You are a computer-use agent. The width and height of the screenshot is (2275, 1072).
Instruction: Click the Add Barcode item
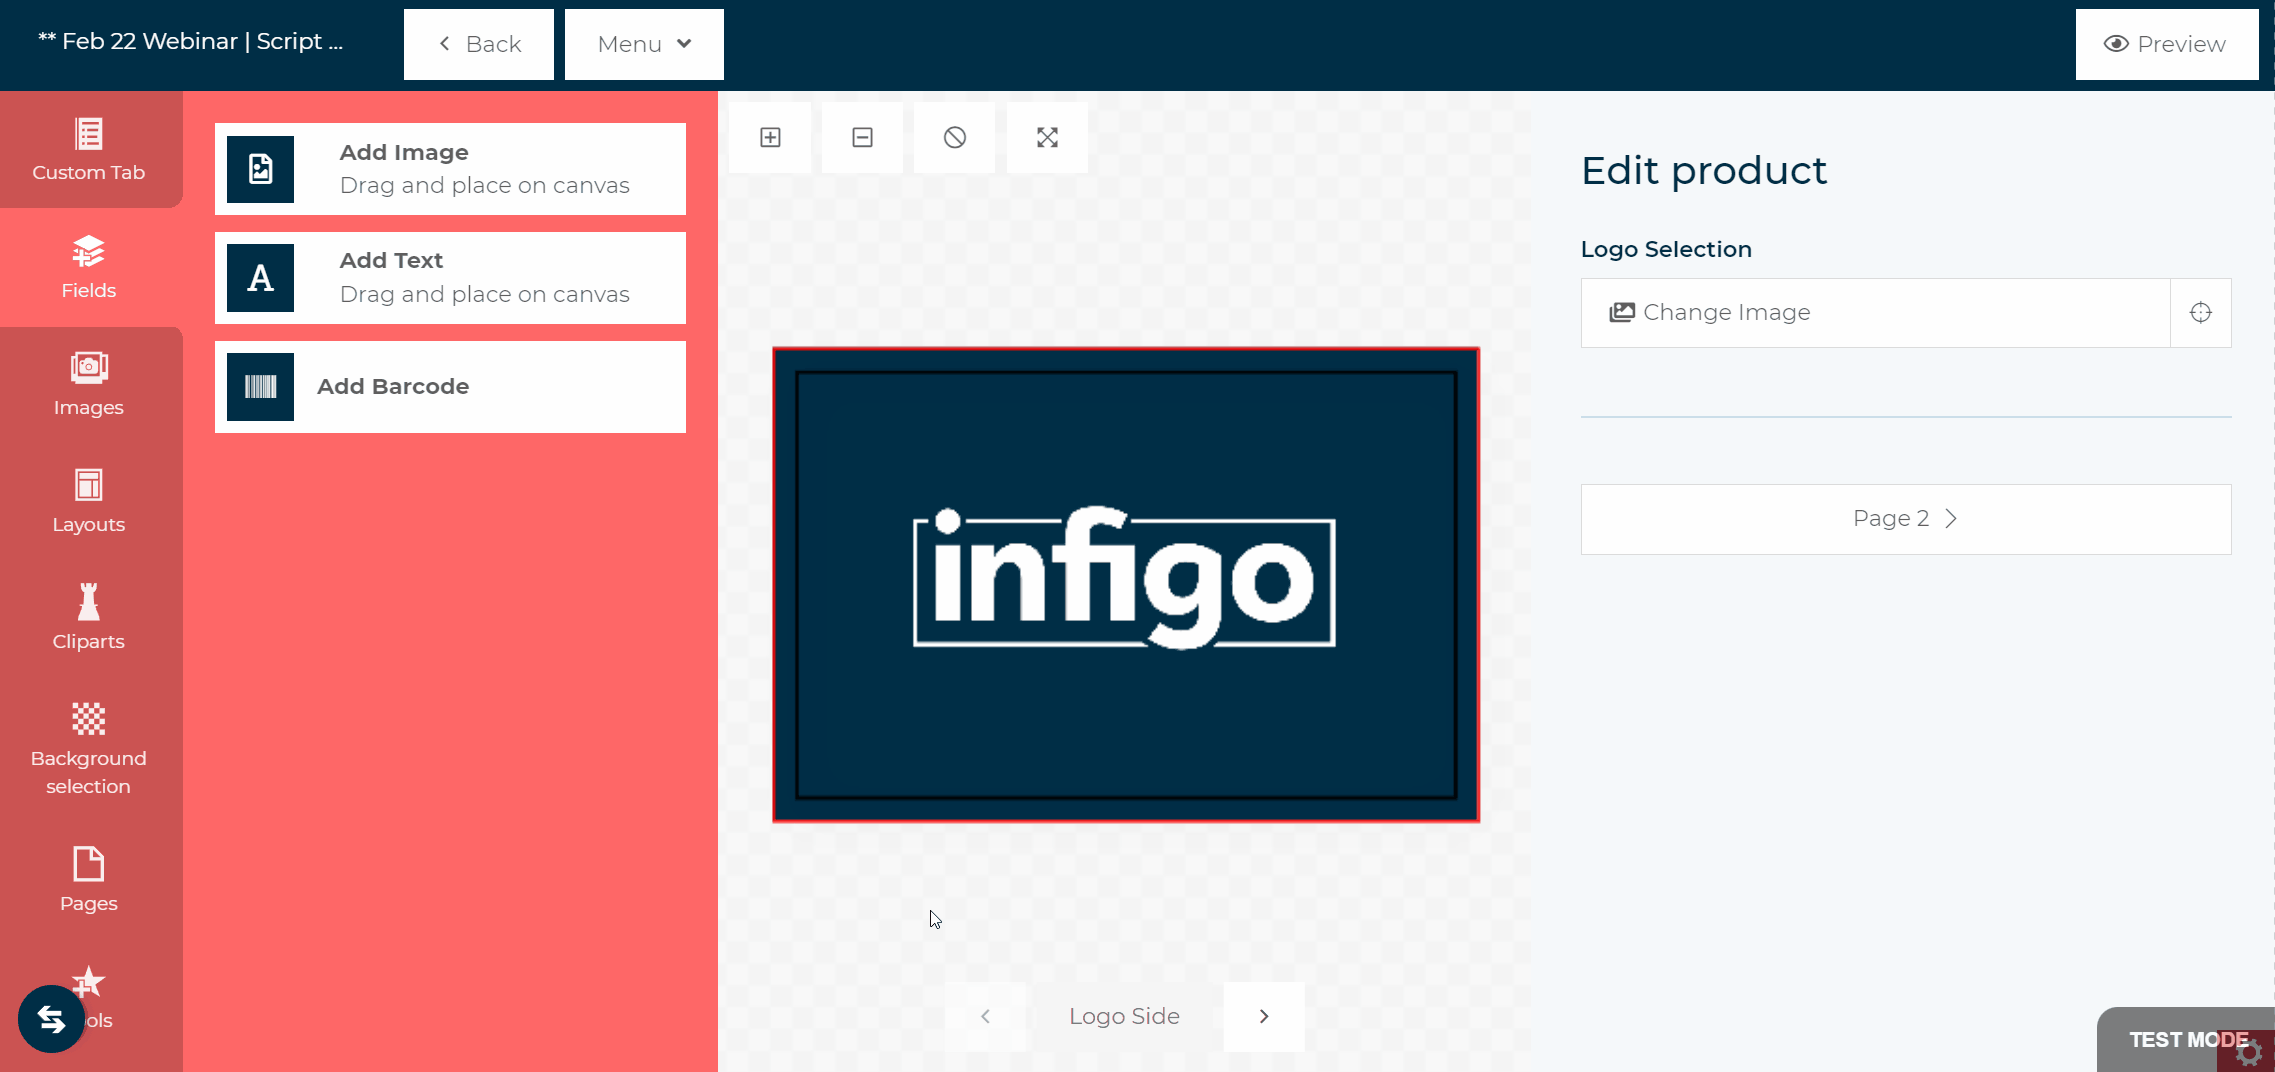(450, 387)
